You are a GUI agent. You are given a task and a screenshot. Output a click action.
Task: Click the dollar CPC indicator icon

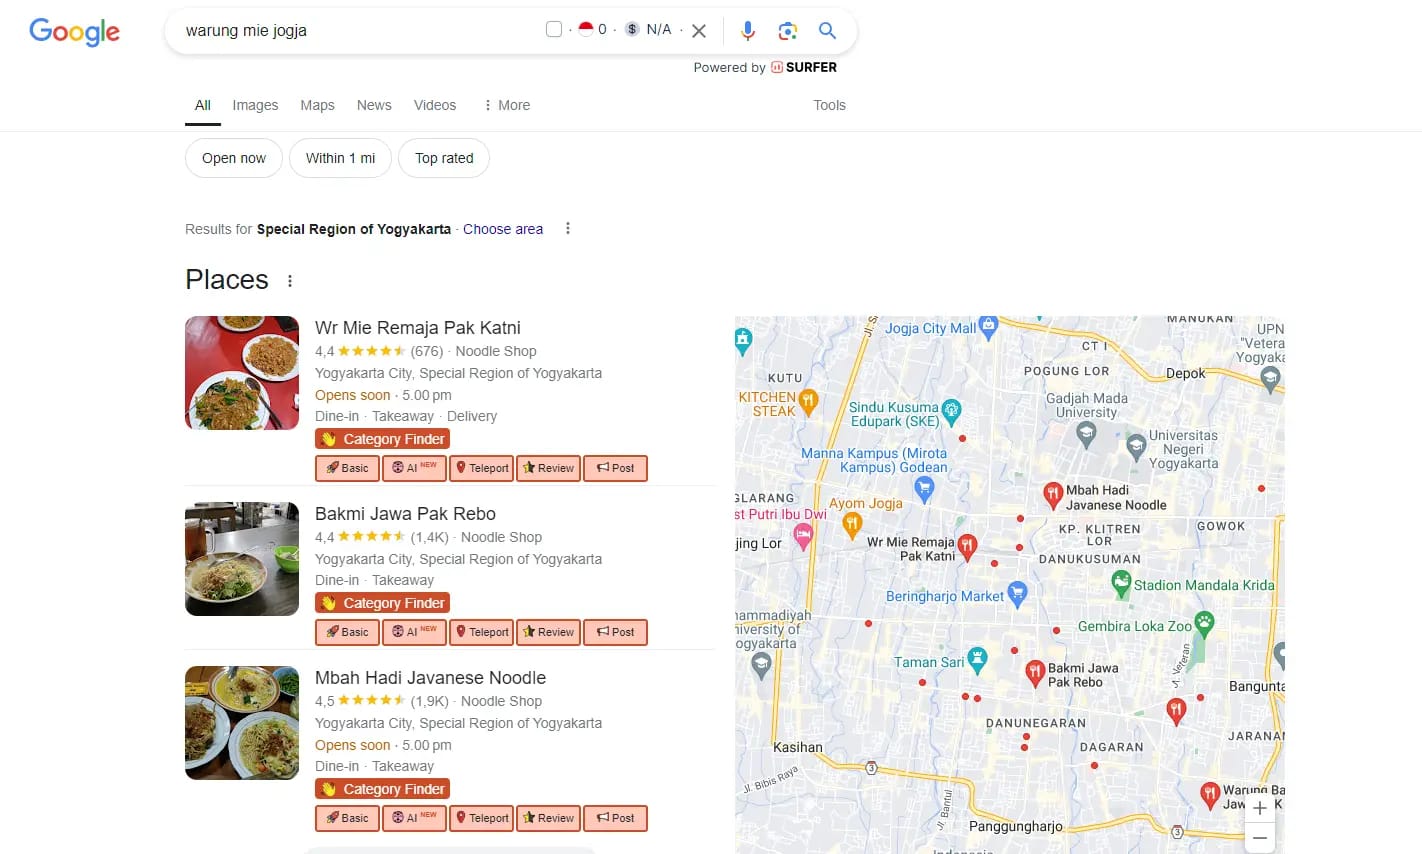click(632, 29)
